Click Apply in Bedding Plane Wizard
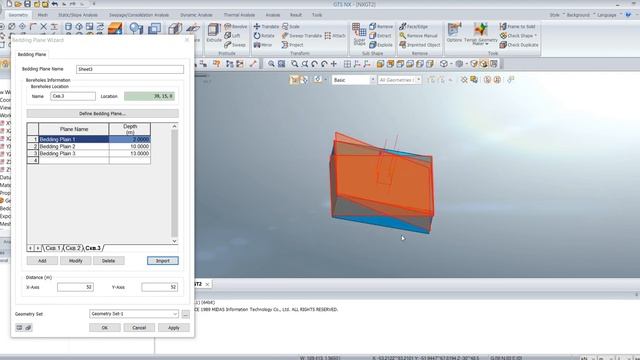 [x=174, y=328]
